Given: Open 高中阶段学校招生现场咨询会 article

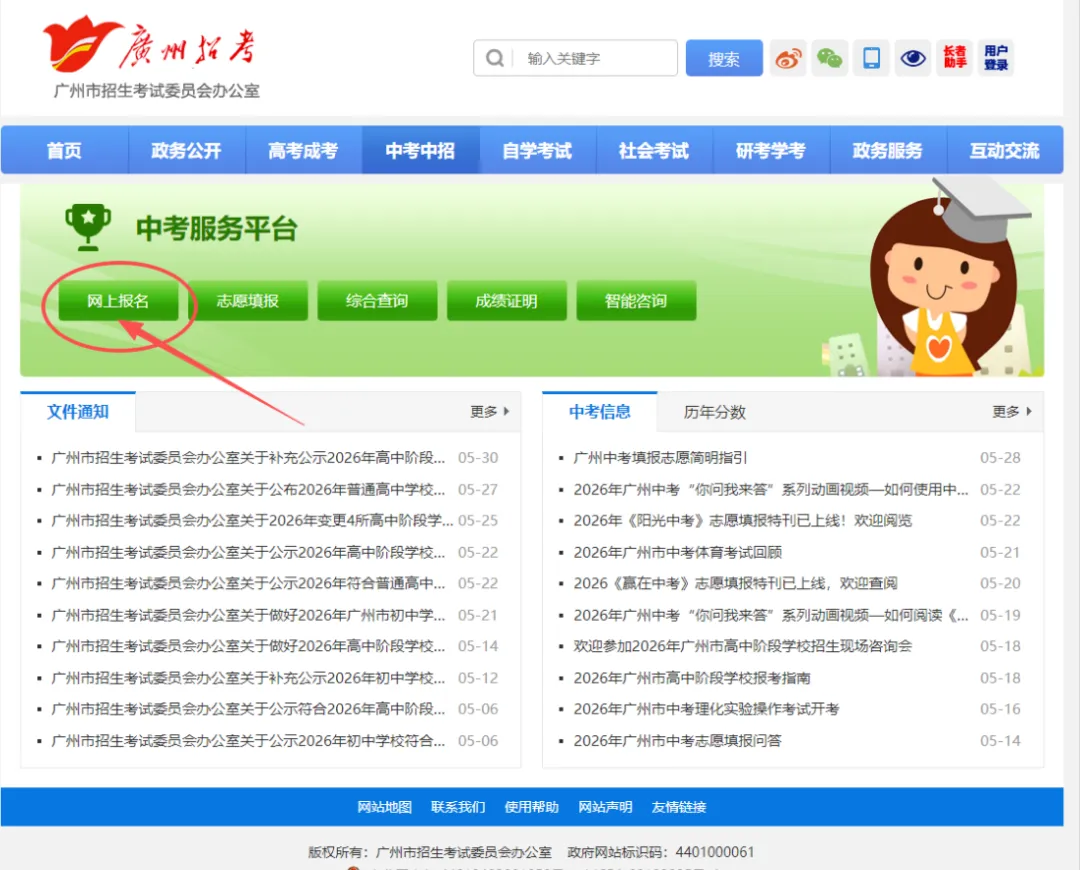Looking at the screenshot, I should [742, 645].
